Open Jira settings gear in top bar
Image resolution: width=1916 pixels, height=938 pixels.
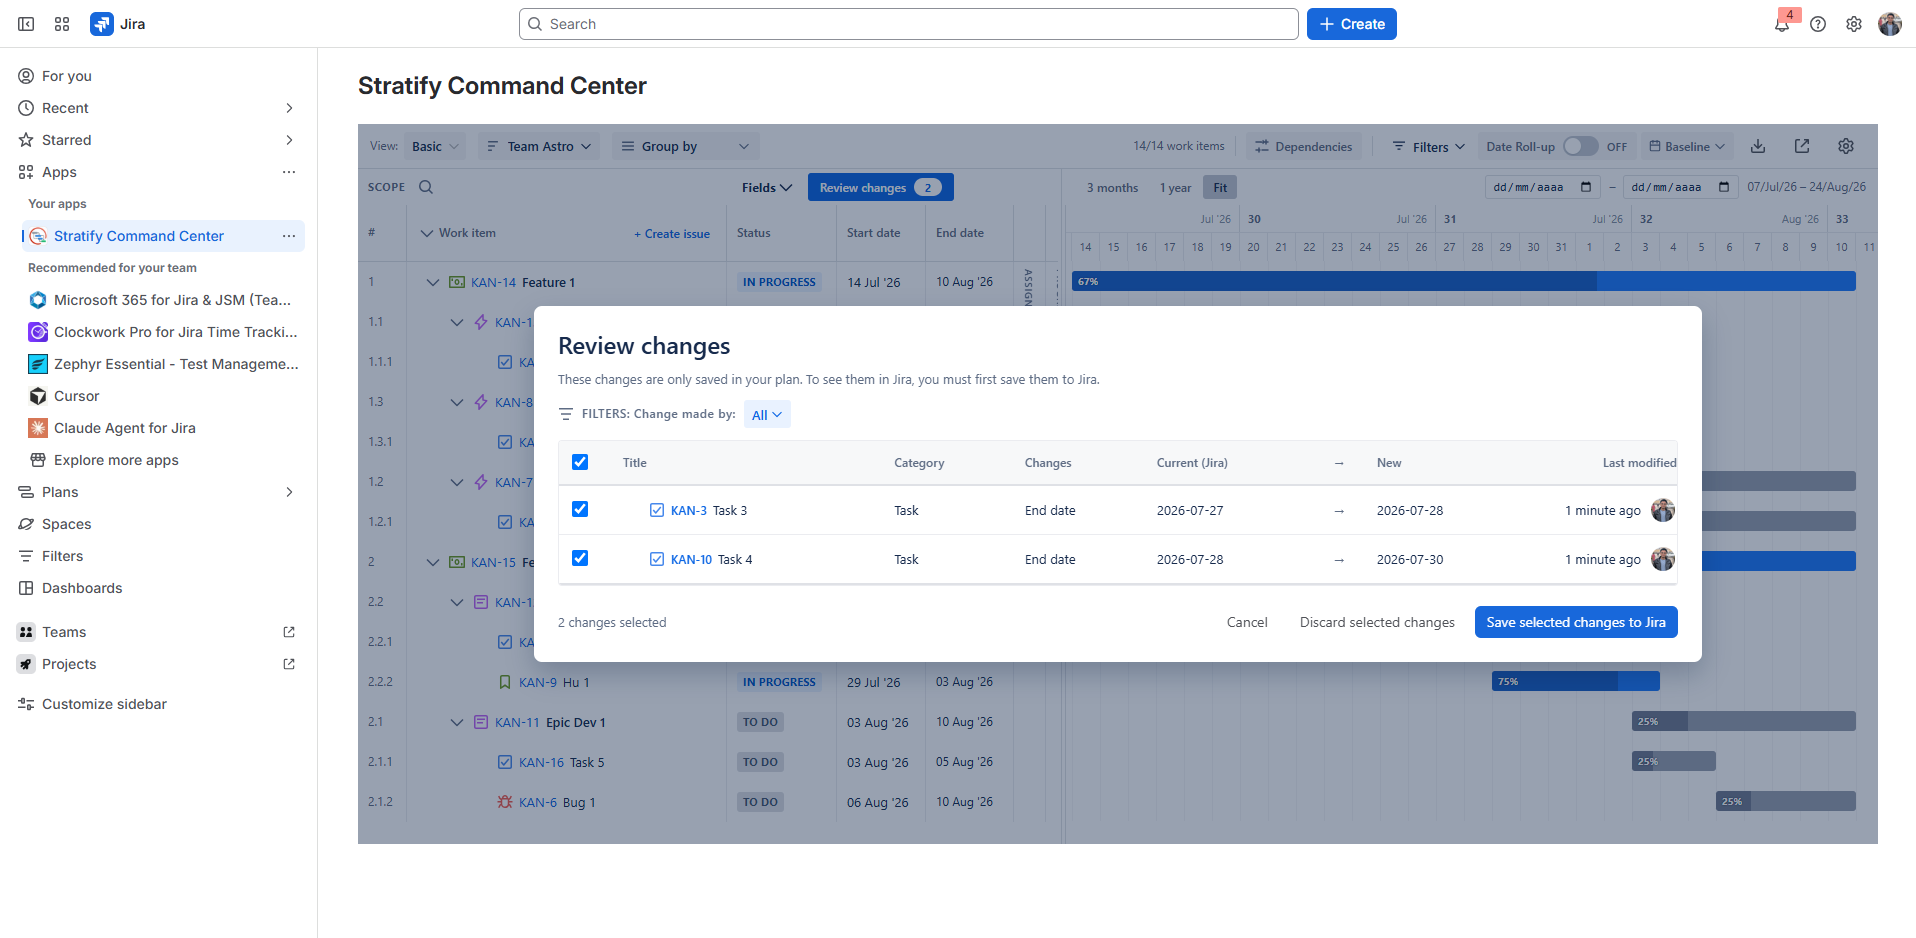(x=1854, y=24)
